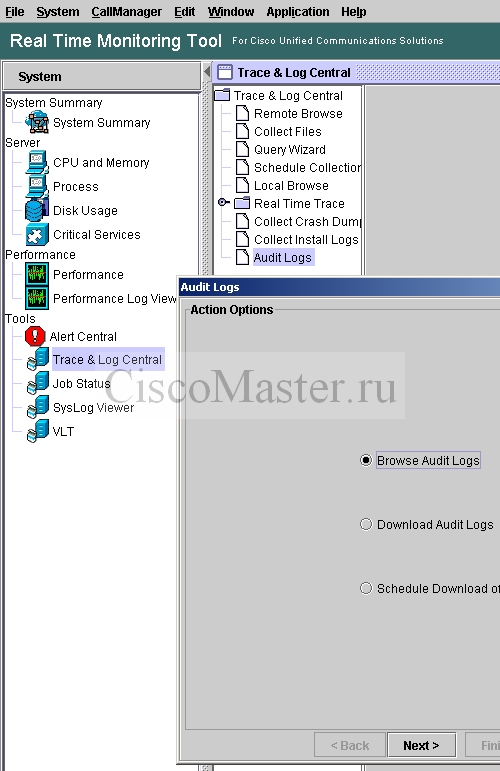Select Remote Browse in the tree
The image size is (500, 771).
(298, 114)
